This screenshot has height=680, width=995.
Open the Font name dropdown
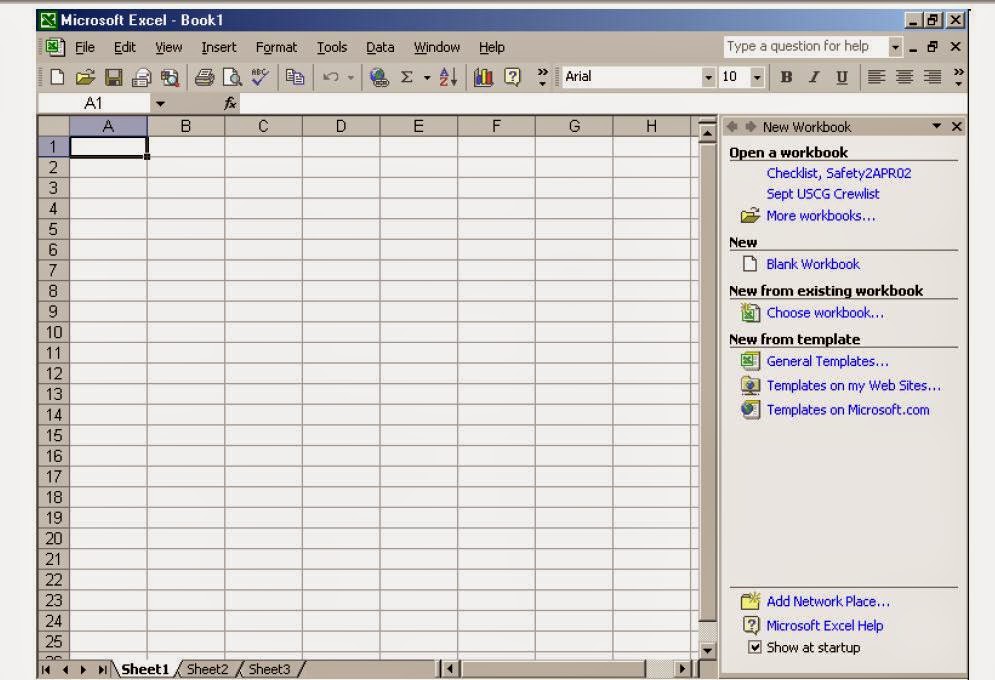[708, 77]
